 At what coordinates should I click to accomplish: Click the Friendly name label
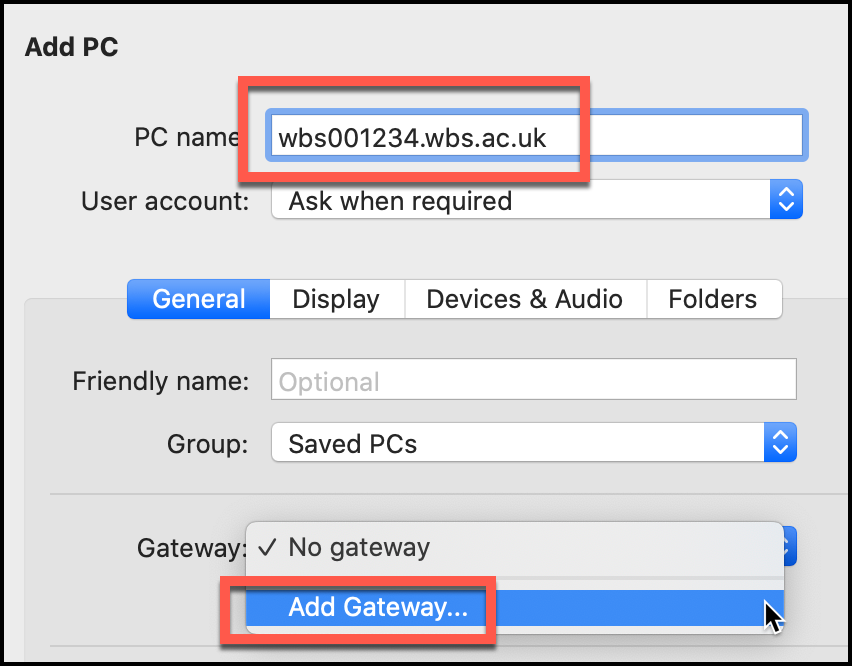tap(160, 381)
